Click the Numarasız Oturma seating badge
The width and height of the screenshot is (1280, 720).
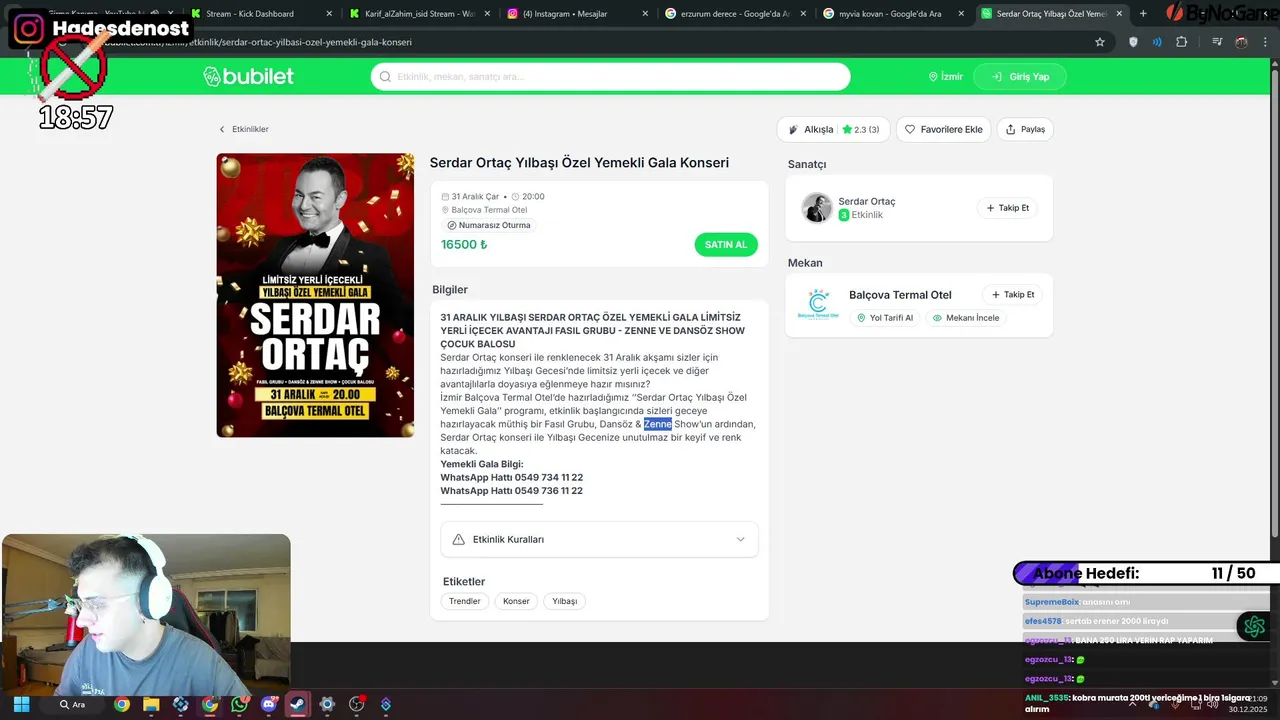tap(489, 225)
